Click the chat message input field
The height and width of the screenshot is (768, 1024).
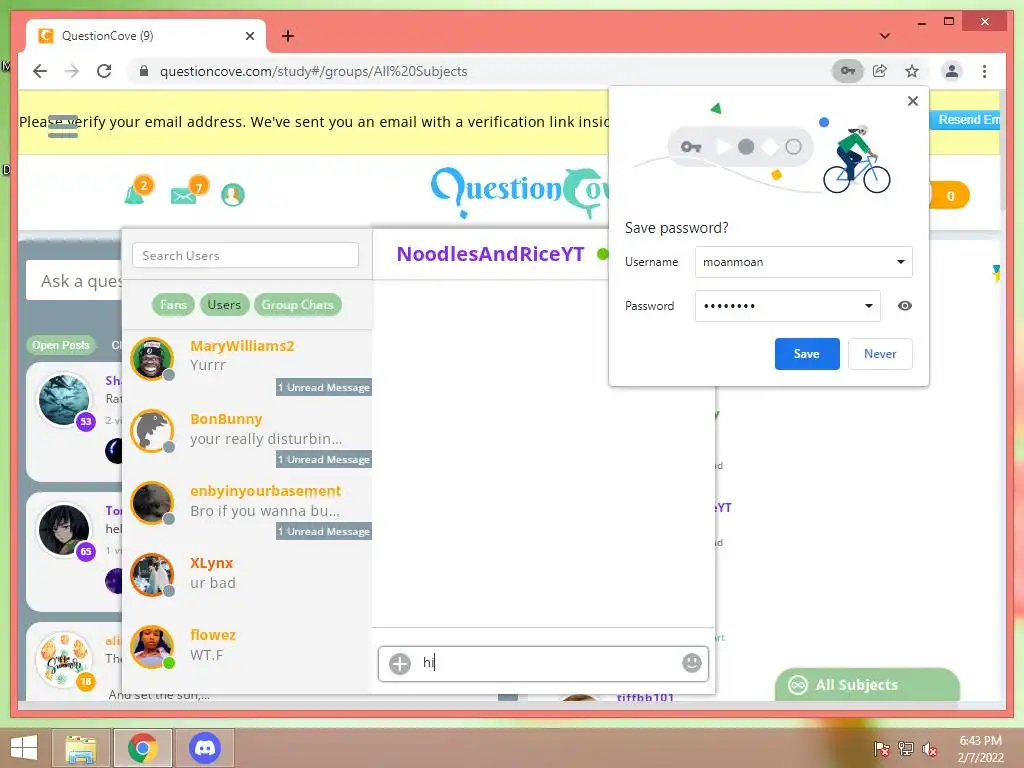click(545, 663)
